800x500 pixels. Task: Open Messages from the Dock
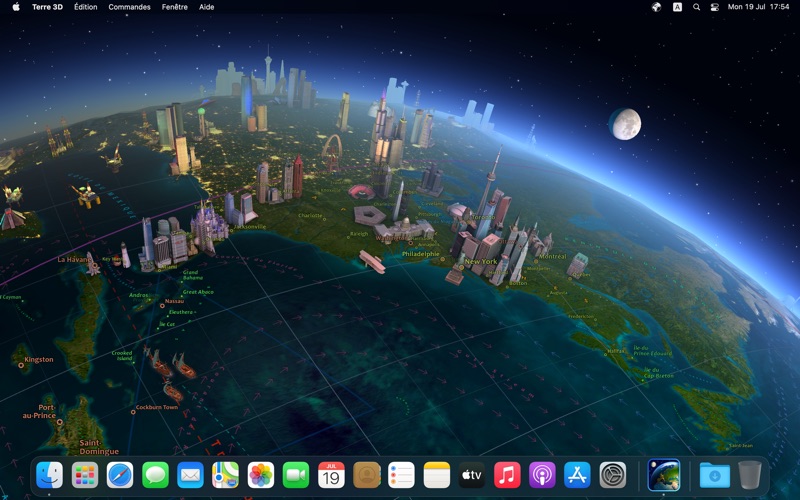[155, 475]
